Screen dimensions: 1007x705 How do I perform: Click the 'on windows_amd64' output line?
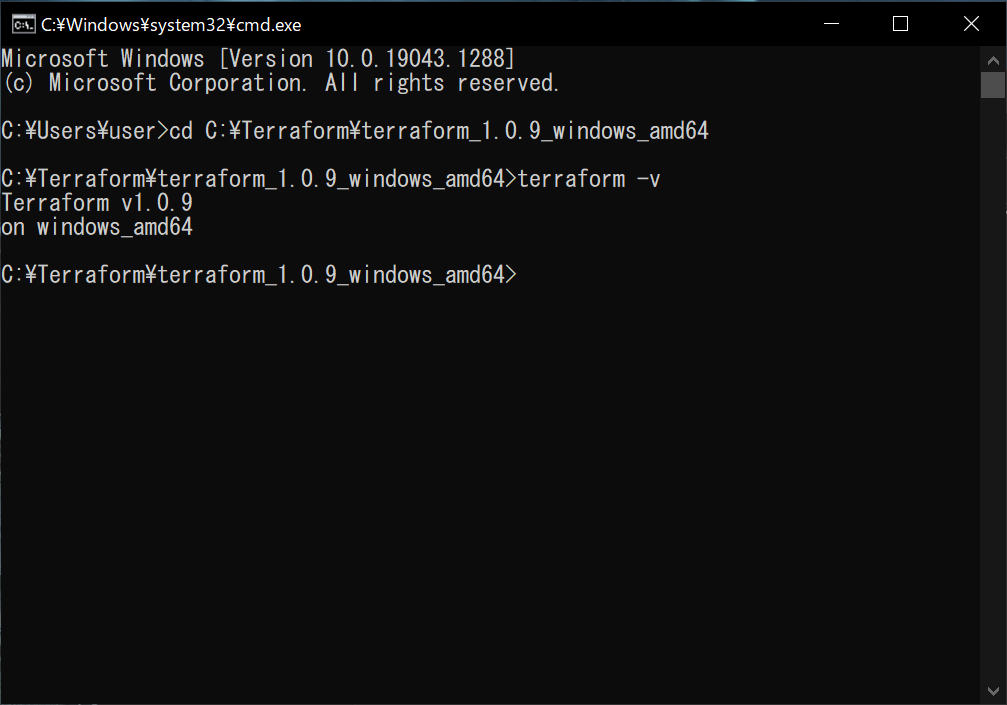[96, 227]
